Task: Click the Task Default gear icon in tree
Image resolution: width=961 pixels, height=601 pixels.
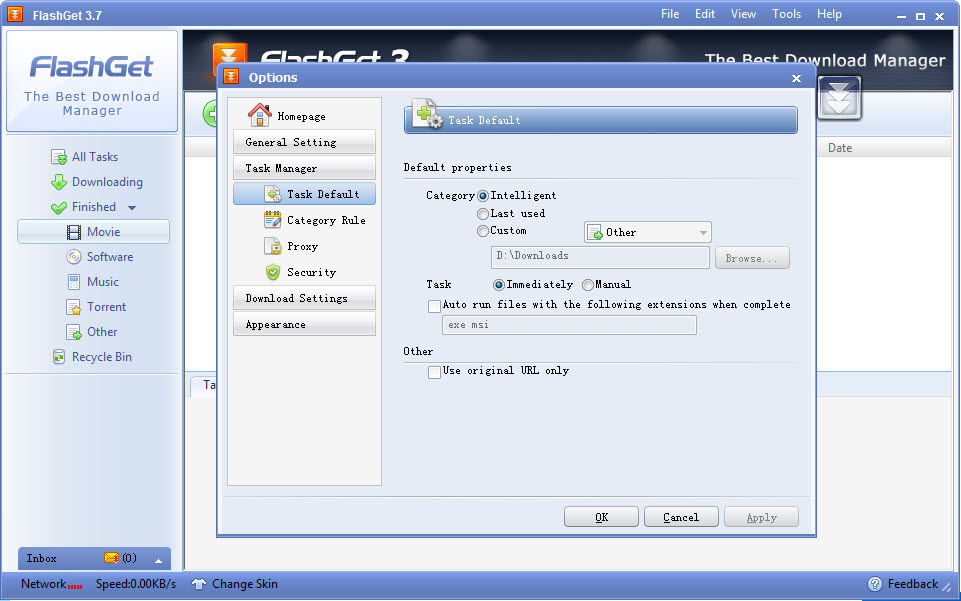Action: [273, 194]
